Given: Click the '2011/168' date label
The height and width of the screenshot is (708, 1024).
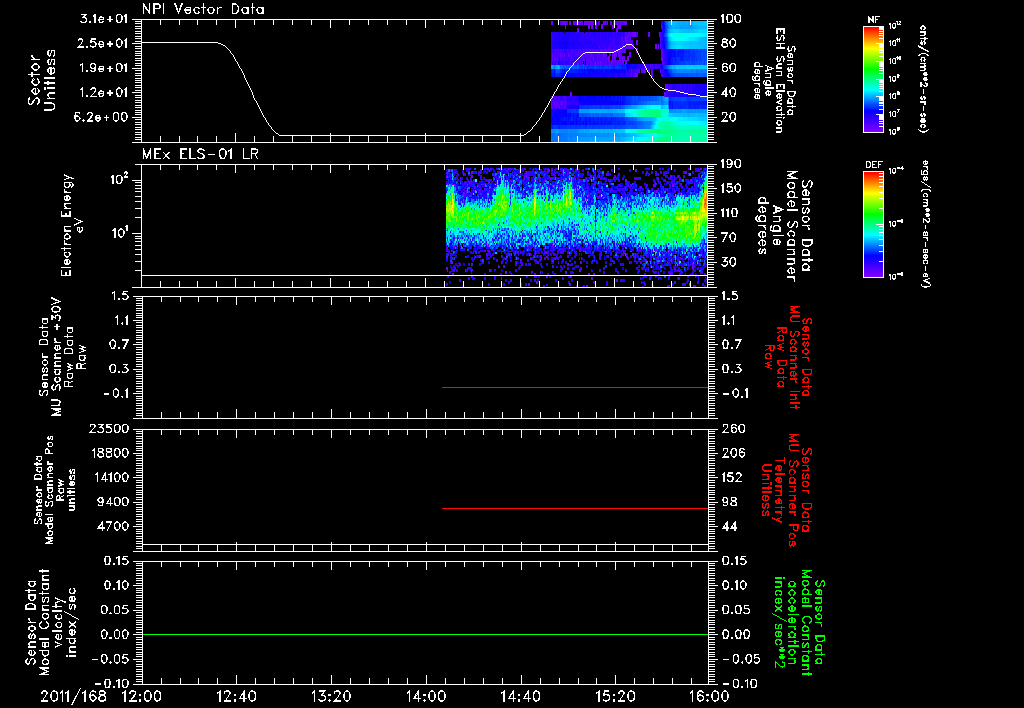Looking at the screenshot, I should point(73,696).
